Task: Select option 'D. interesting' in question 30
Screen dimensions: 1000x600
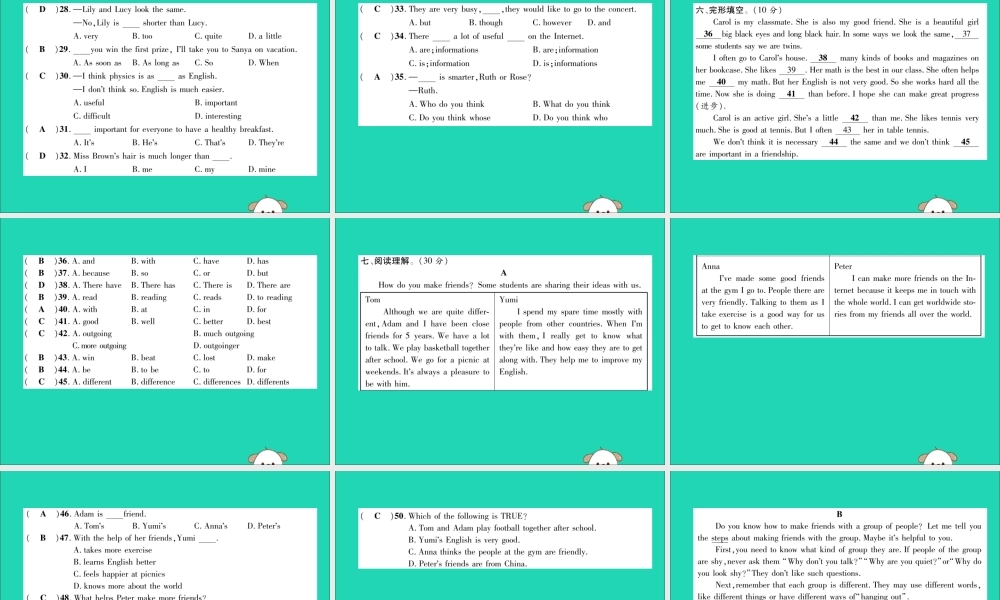Action: click(x=218, y=116)
